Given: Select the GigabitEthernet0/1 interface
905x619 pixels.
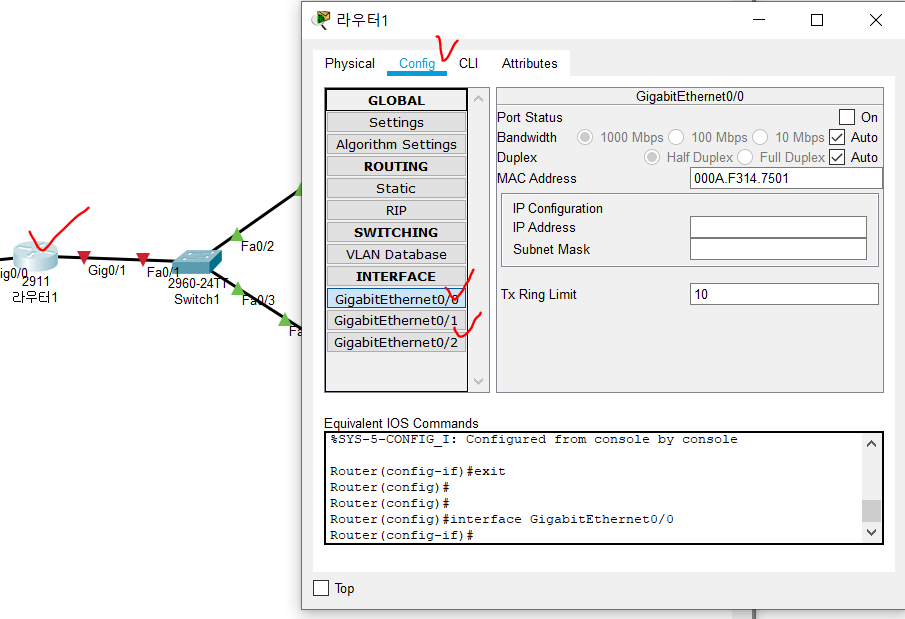Looking at the screenshot, I should pyautogui.click(x=397, y=320).
